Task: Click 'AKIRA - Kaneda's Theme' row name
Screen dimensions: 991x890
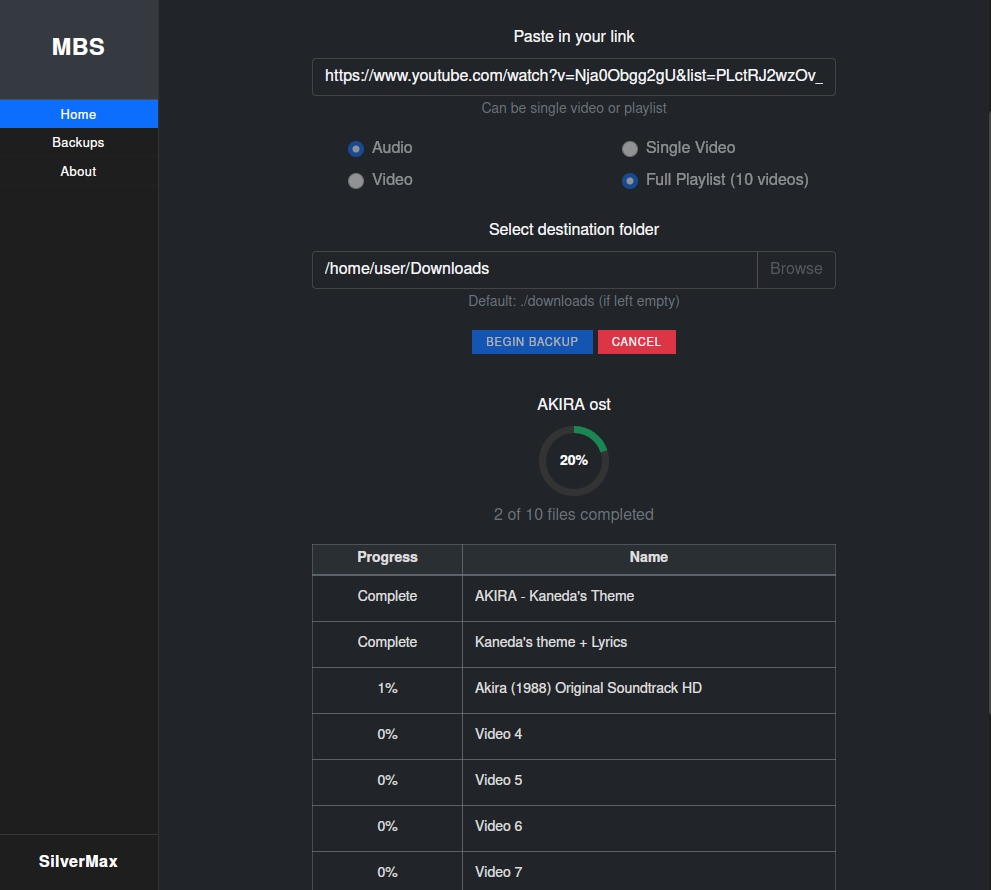Action: point(554,596)
